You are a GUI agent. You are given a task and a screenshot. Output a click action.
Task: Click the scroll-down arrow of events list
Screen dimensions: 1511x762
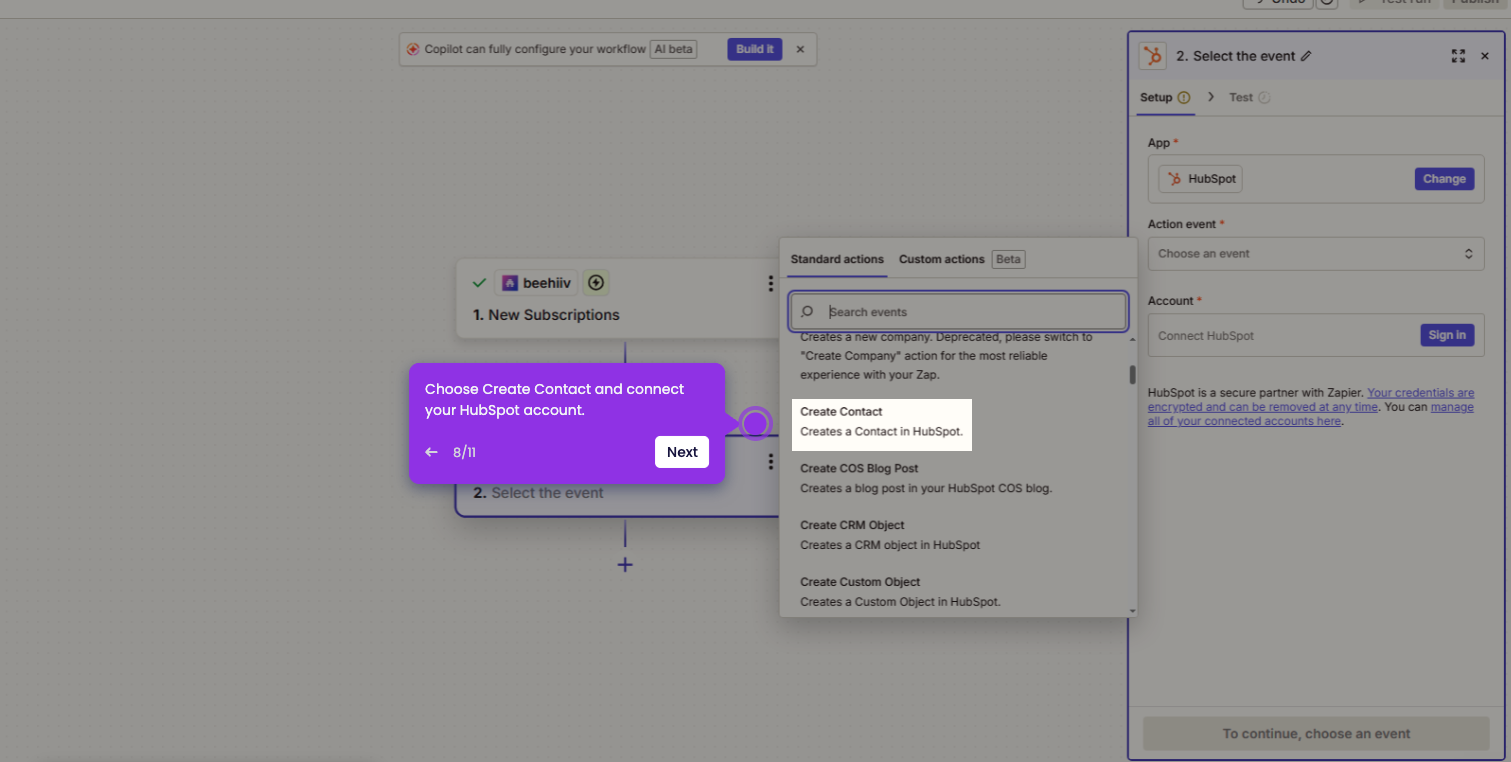tap(1133, 610)
